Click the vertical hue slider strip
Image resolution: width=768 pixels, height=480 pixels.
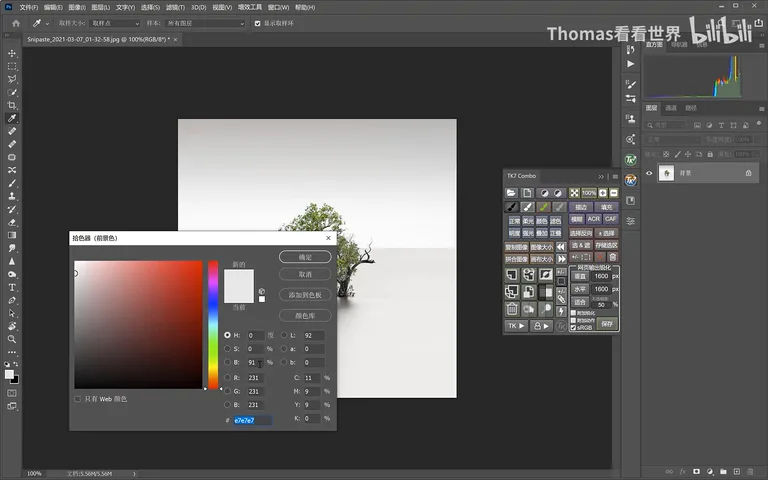point(213,325)
